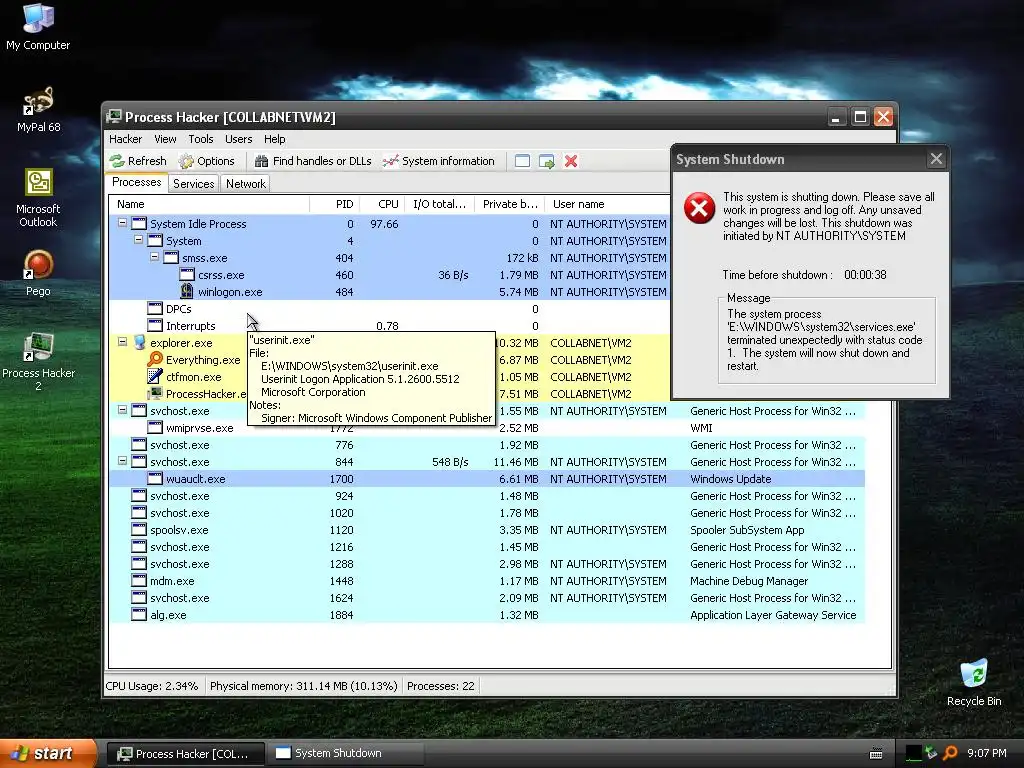Click the red error icon in System Shutdown
This screenshot has height=768, width=1024.
(699, 208)
